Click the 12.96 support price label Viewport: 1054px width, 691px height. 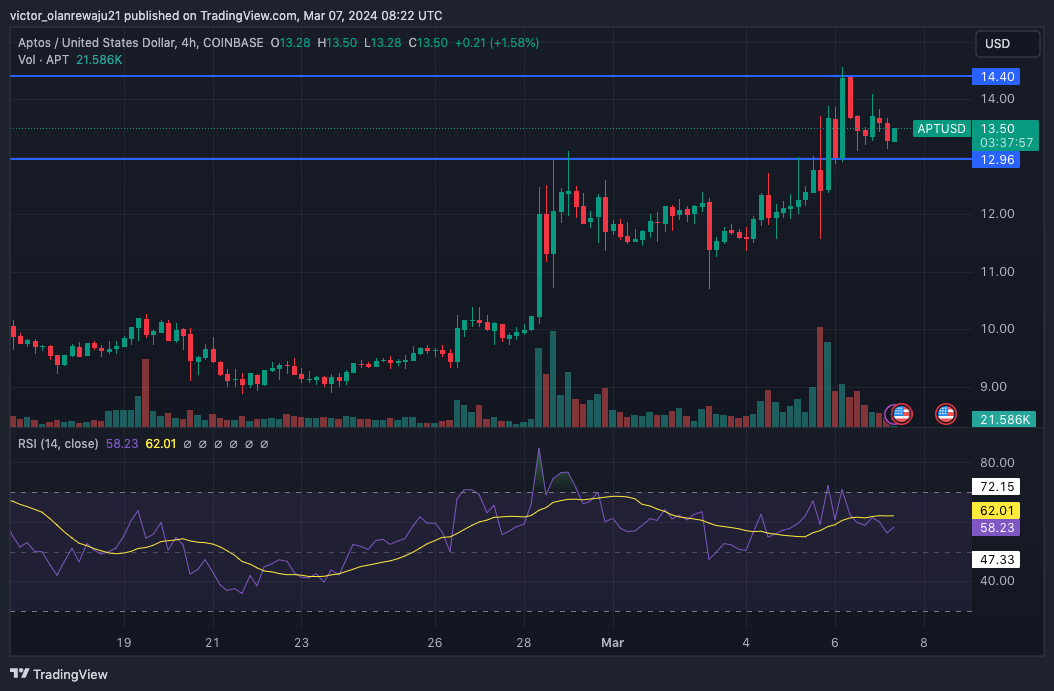coord(996,159)
